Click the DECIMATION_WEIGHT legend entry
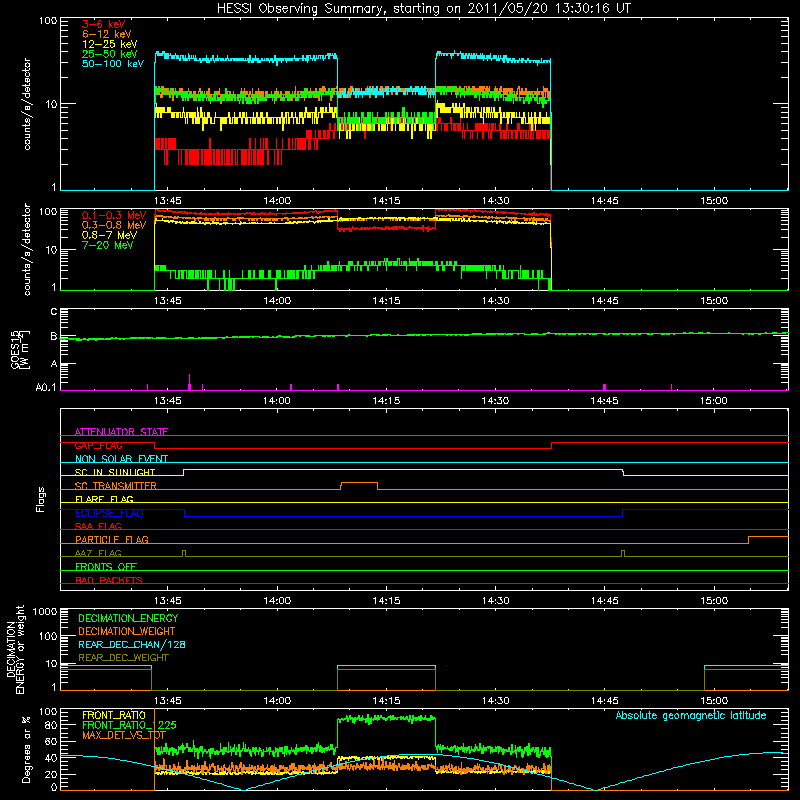The height and width of the screenshot is (800, 800). (x=127, y=631)
